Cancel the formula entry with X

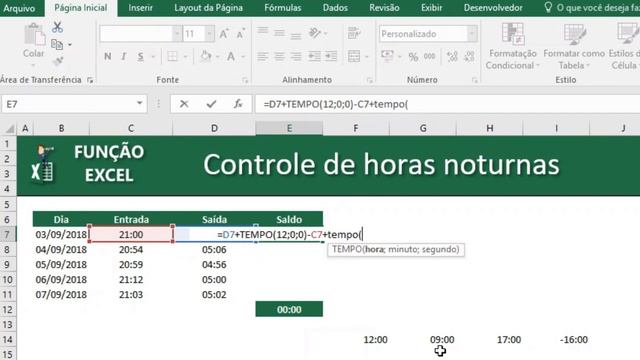point(184,104)
